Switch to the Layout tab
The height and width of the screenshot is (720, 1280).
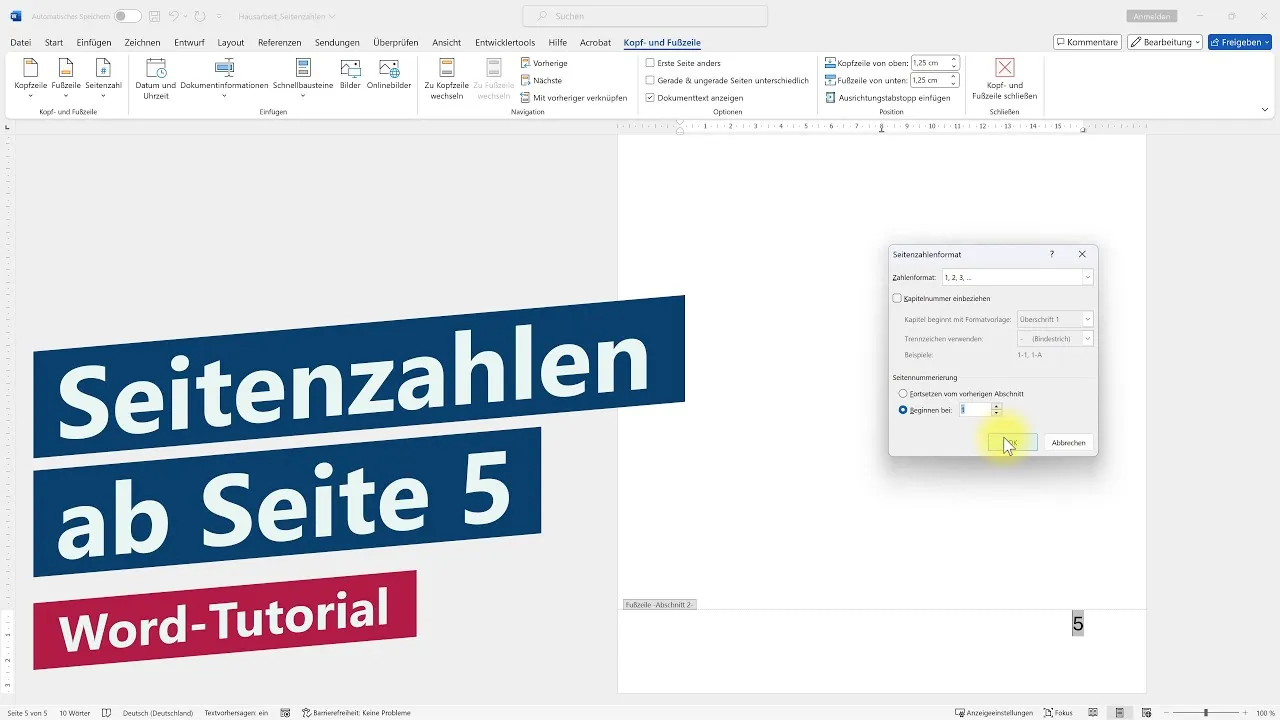point(231,43)
